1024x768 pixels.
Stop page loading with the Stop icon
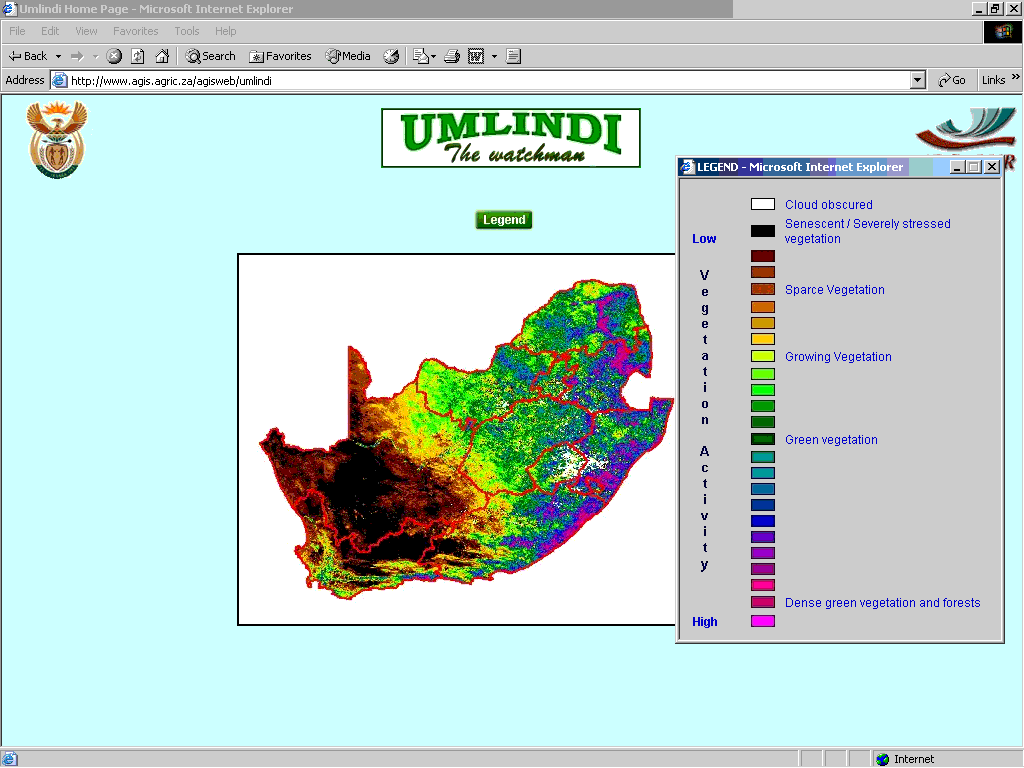tap(114, 56)
